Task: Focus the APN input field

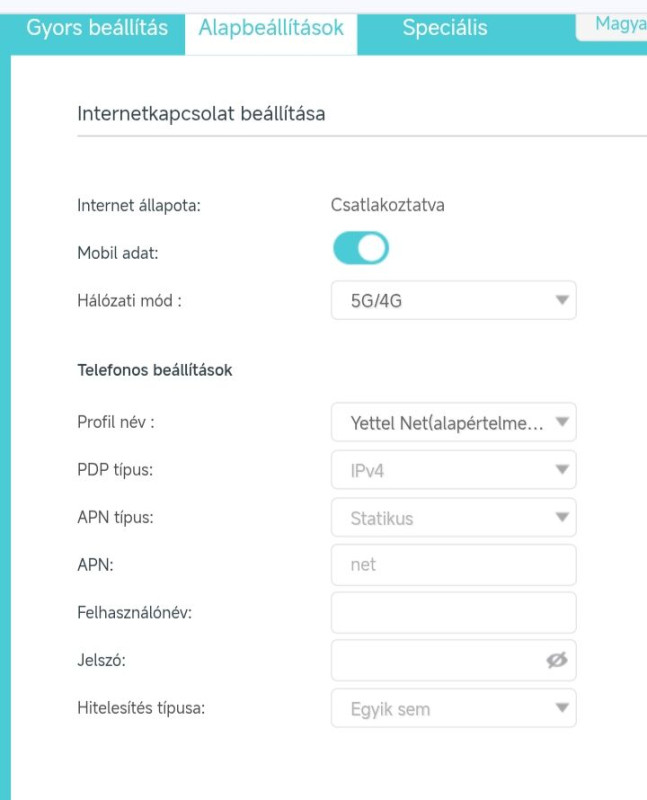Action: [x=453, y=565]
